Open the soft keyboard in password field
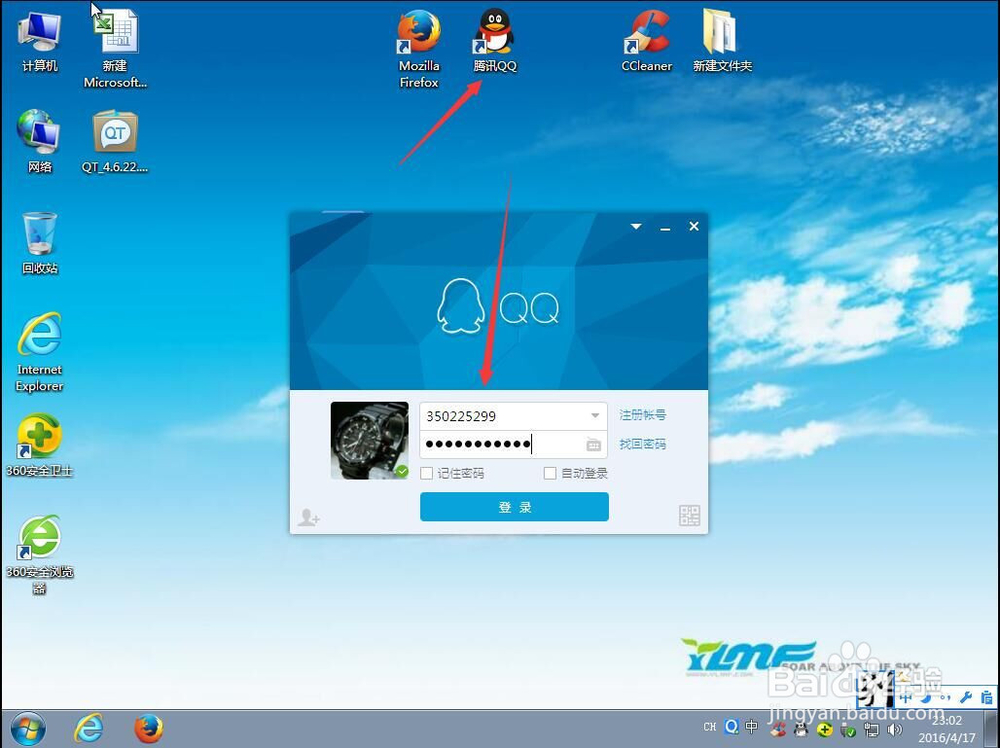 coord(594,444)
